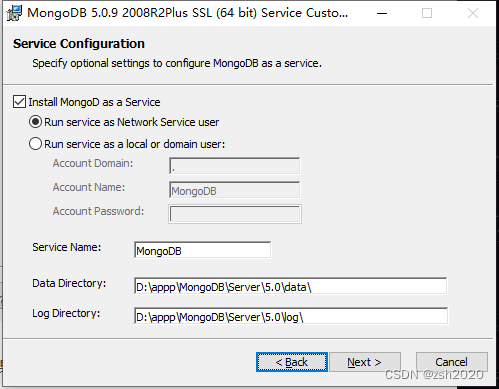This screenshot has width=499, height=389.
Task: Click the window title text MongoDB 5.0.9
Action: (x=188, y=13)
